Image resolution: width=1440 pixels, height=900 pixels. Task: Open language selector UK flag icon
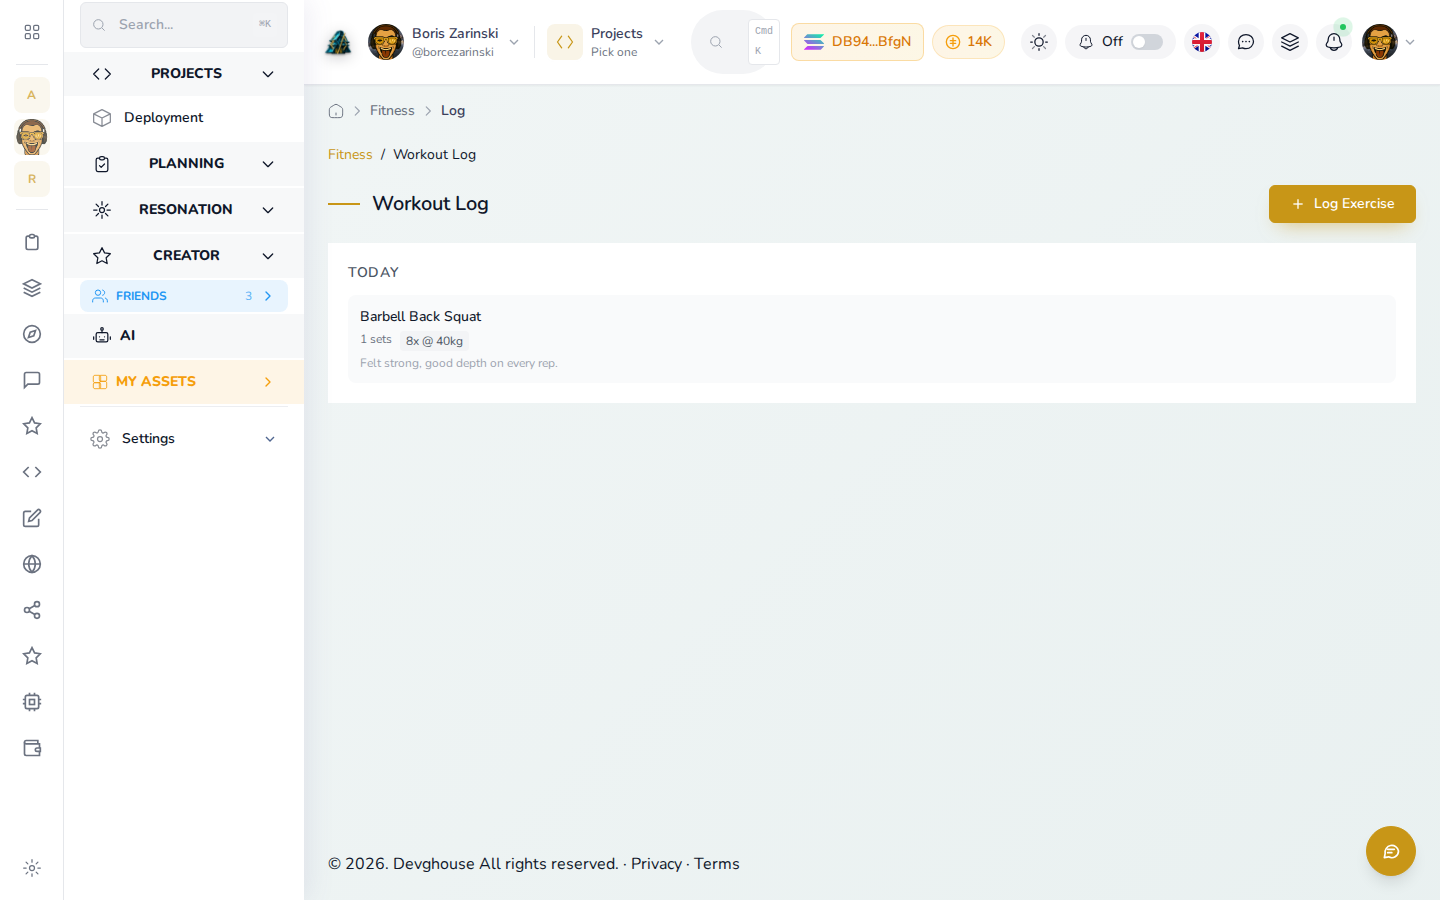pos(1202,42)
